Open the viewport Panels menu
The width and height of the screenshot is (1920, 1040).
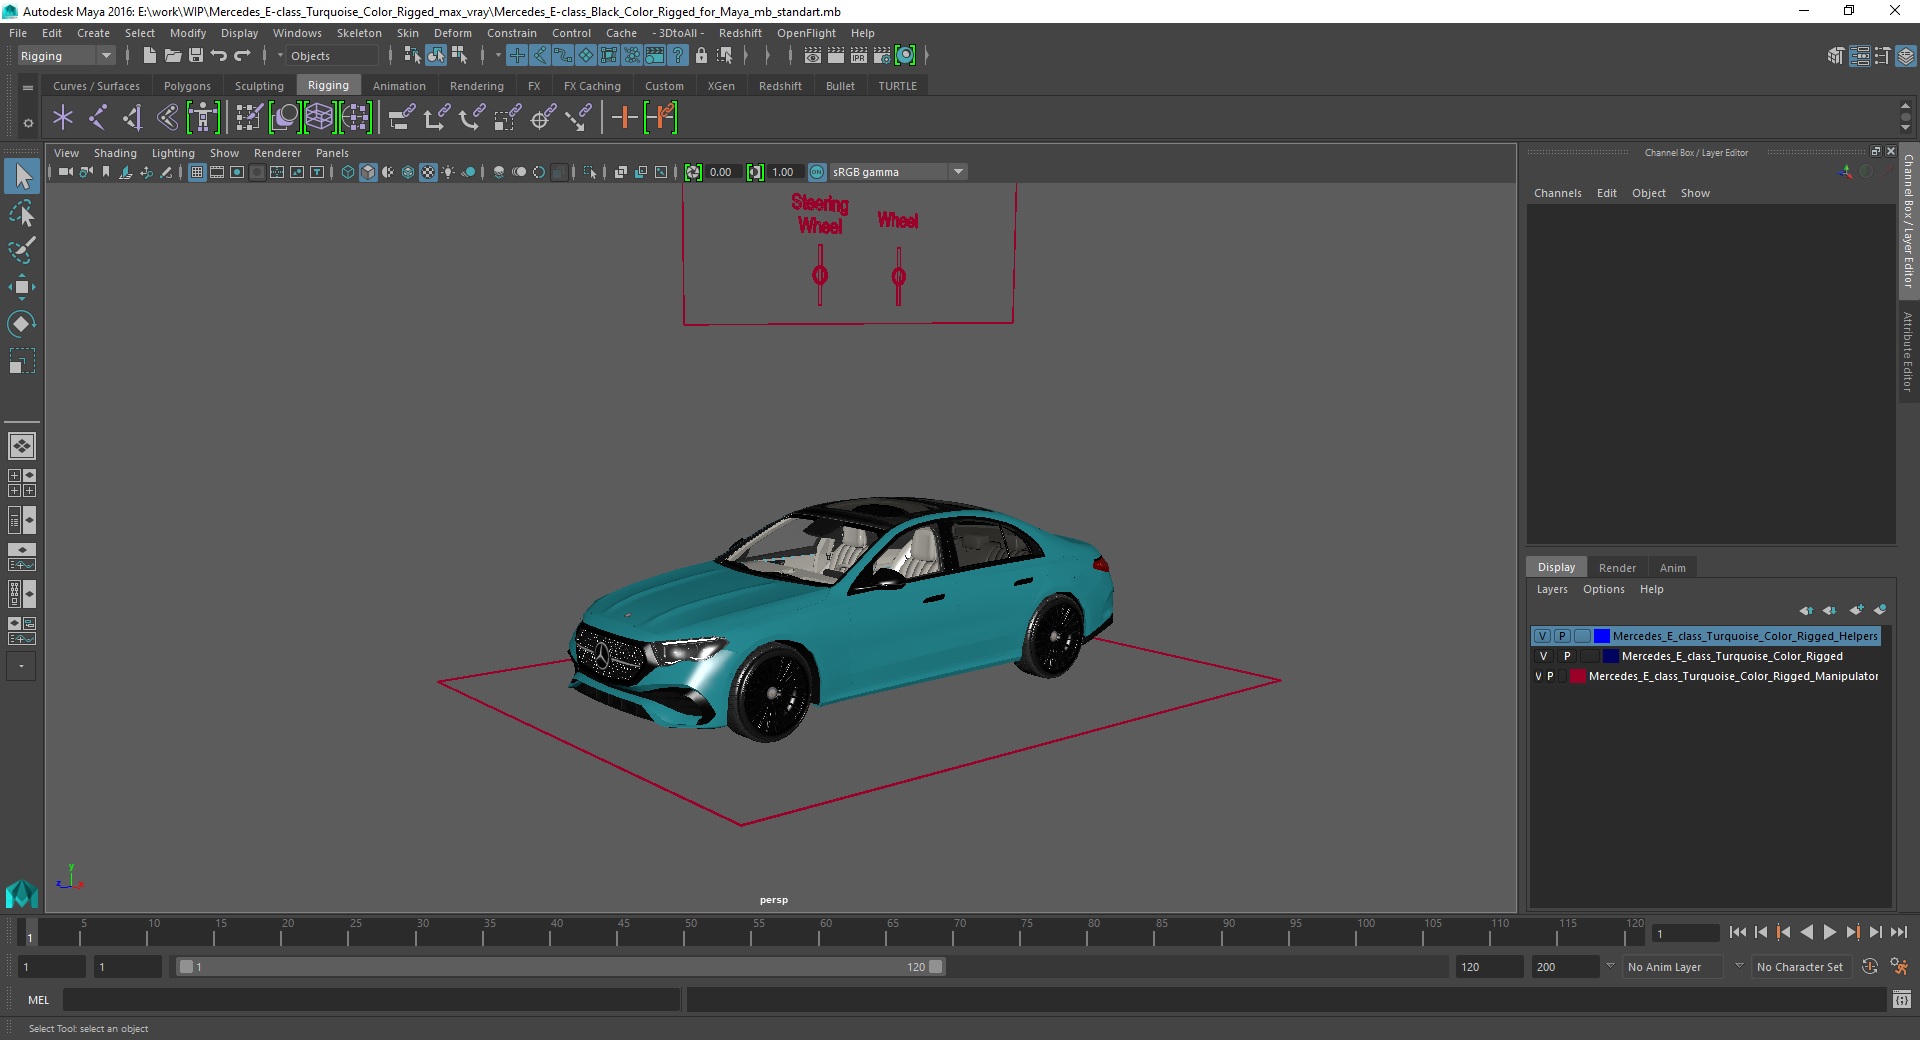tap(332, 153)
